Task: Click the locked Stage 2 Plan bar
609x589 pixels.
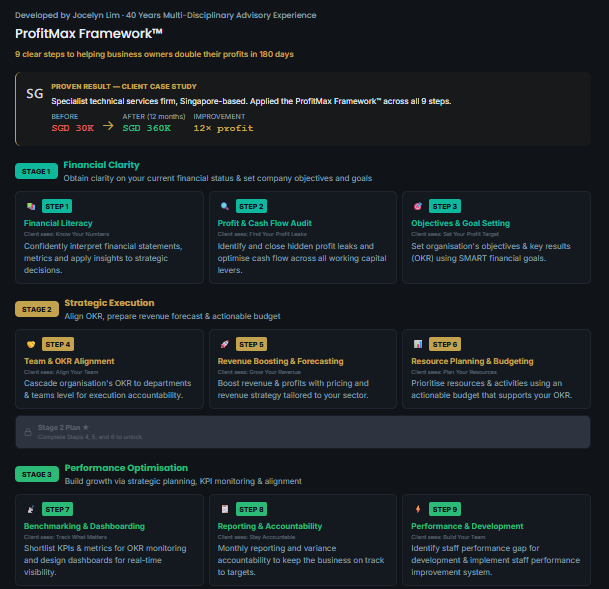Action: point(303,432)
